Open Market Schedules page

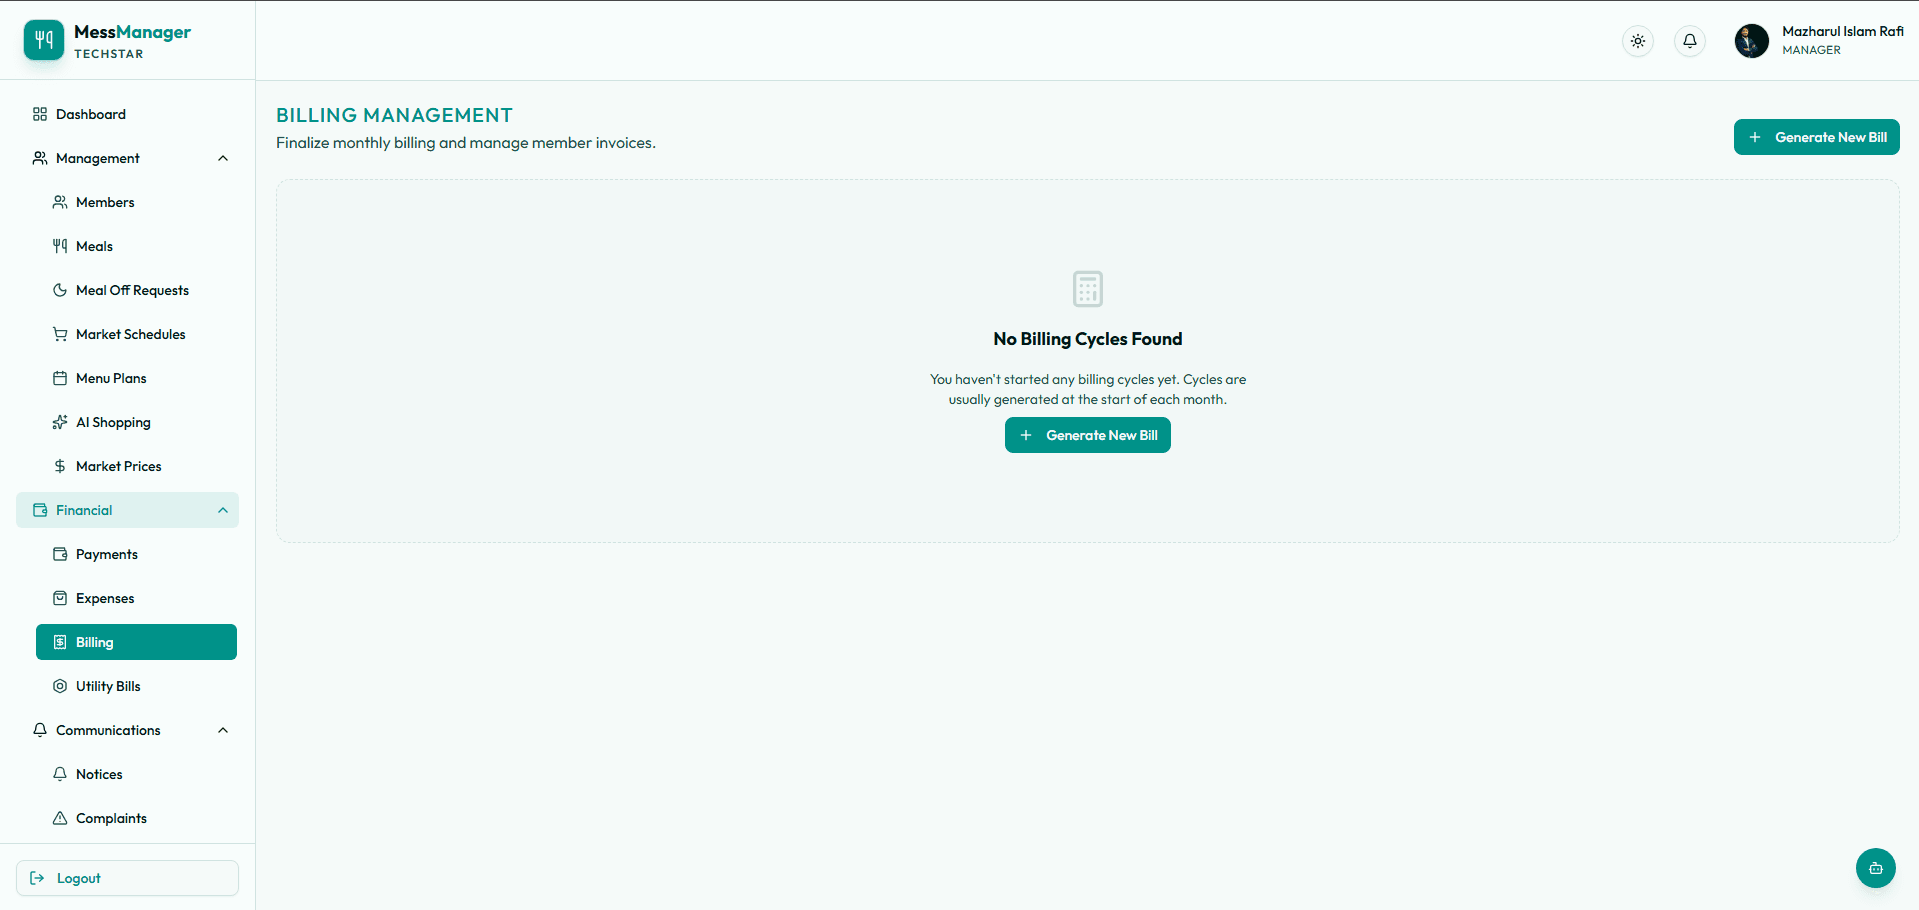click(x=136, y=334)
